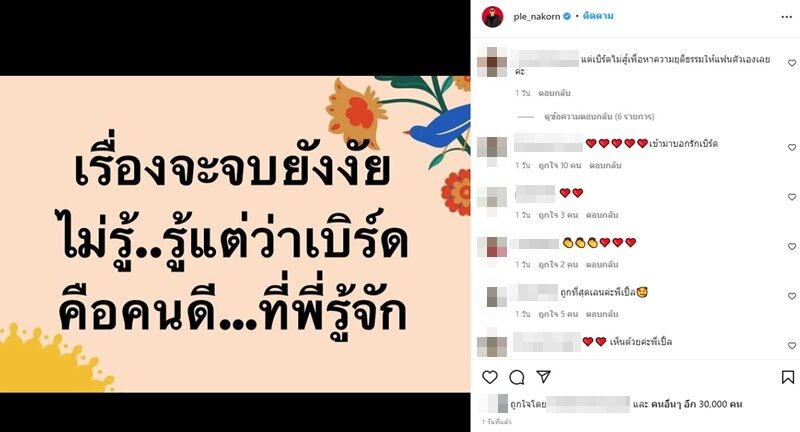The width and height of the screenshot is (800, 432).
Task: Reply to the first comment via ตอบกลับ
Action: click(555, 93)
